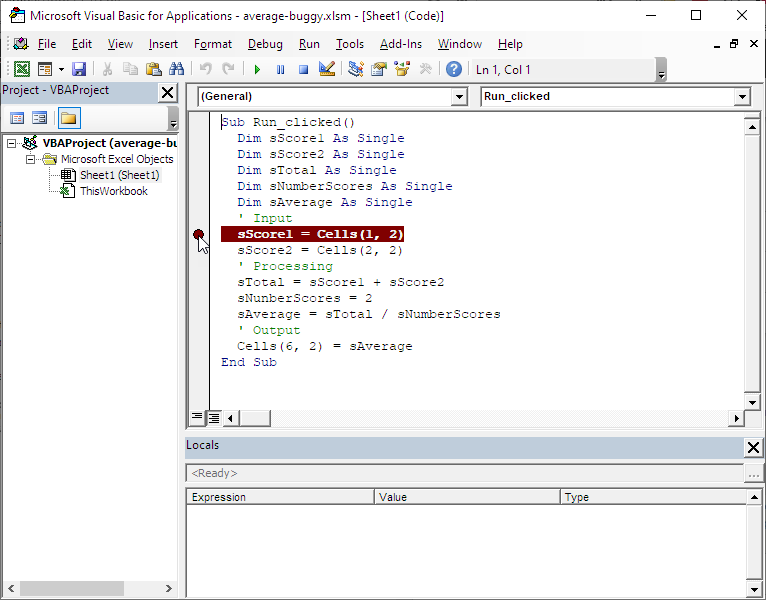This screenshot has width=766, height=600.
Task: Click the View Code icon in Project pane
Action: tap(17, 118)
